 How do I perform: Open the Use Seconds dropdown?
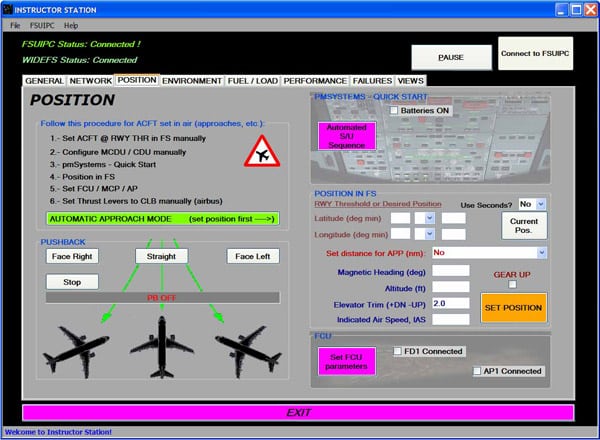coord(541,204)
